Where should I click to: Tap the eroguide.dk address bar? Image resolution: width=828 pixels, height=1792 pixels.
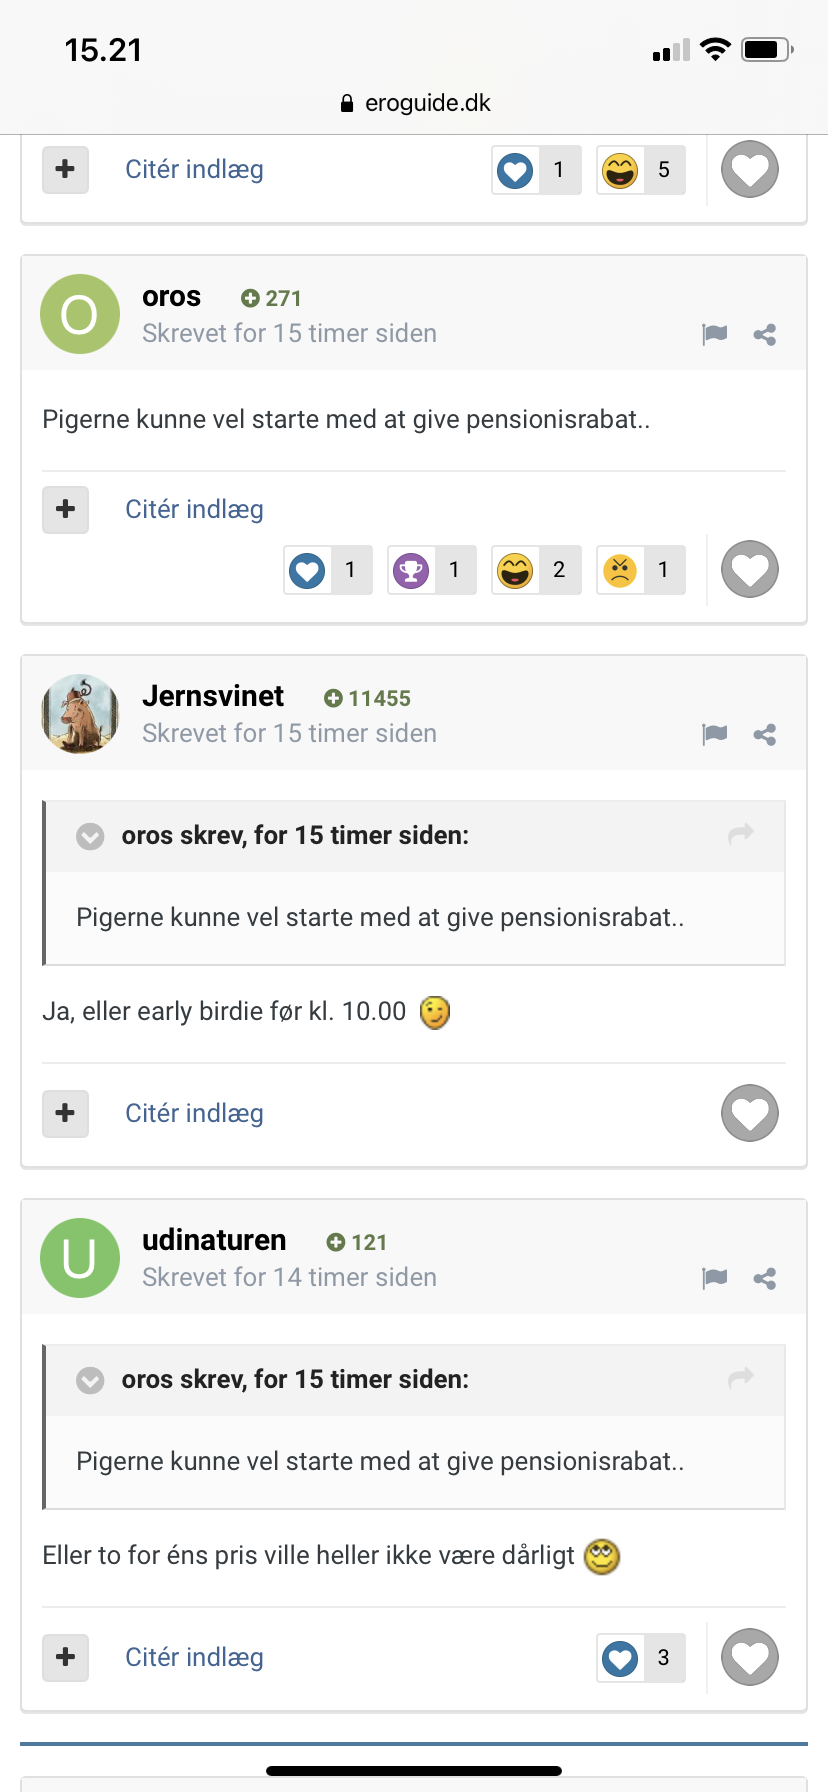pyautogui.click(x=414, y=103)
